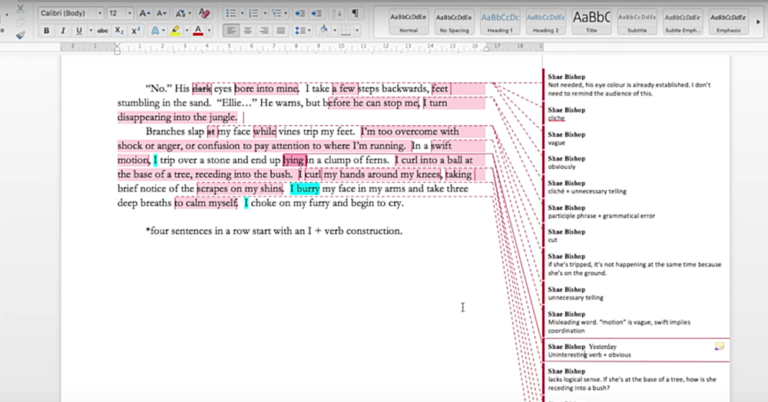Toggle Bold formatting
Screen dimensions: 768x402
click(47, 31)
